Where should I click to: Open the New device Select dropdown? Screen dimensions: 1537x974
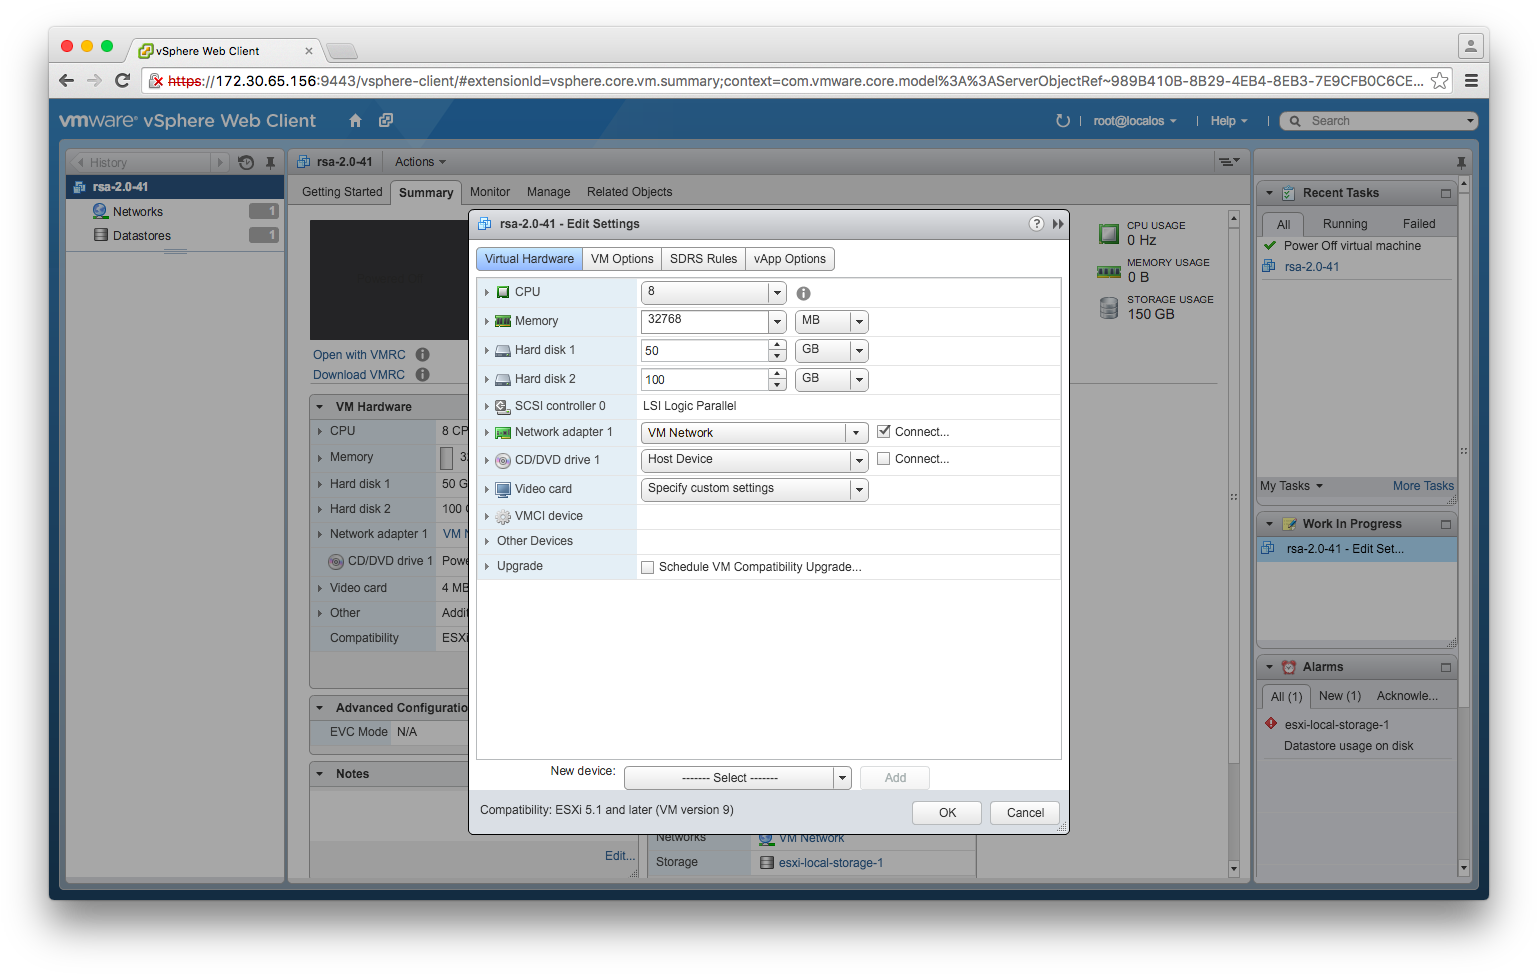point(842,778)
